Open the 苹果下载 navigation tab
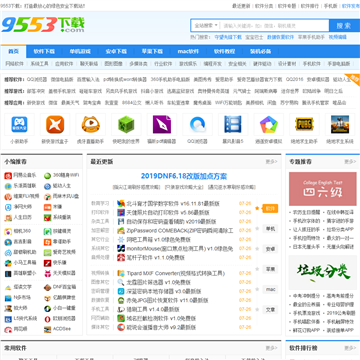This screenshot has height=360, width=360. [152, 51]
